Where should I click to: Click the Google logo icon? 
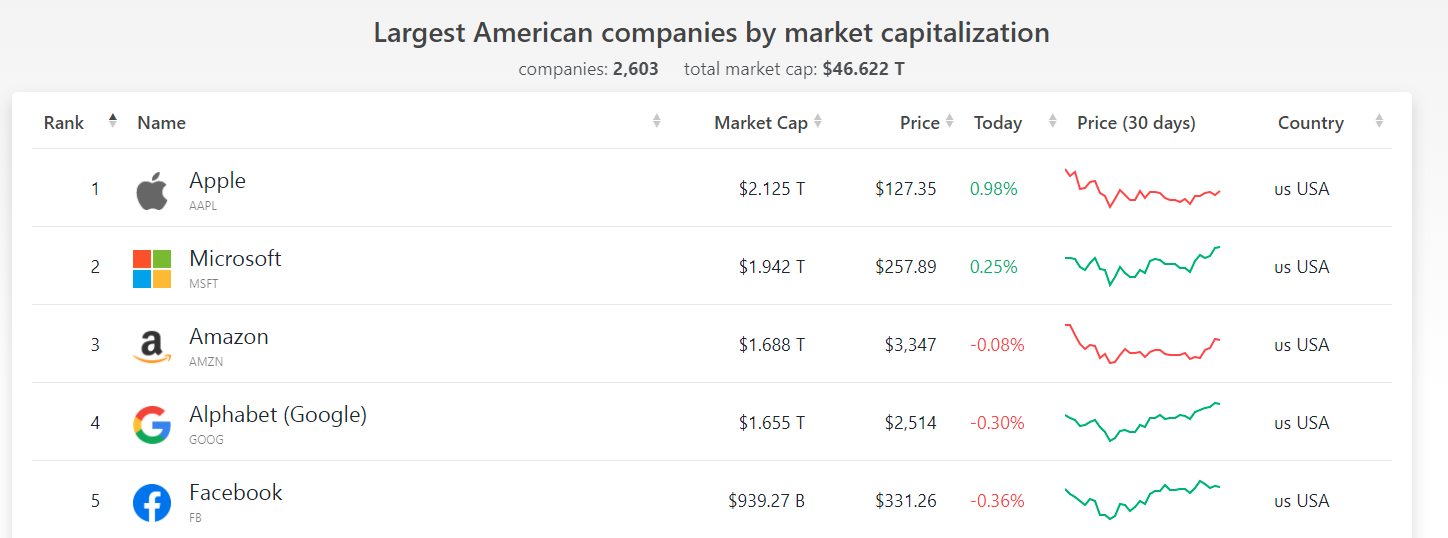click(x=152, y=424)
